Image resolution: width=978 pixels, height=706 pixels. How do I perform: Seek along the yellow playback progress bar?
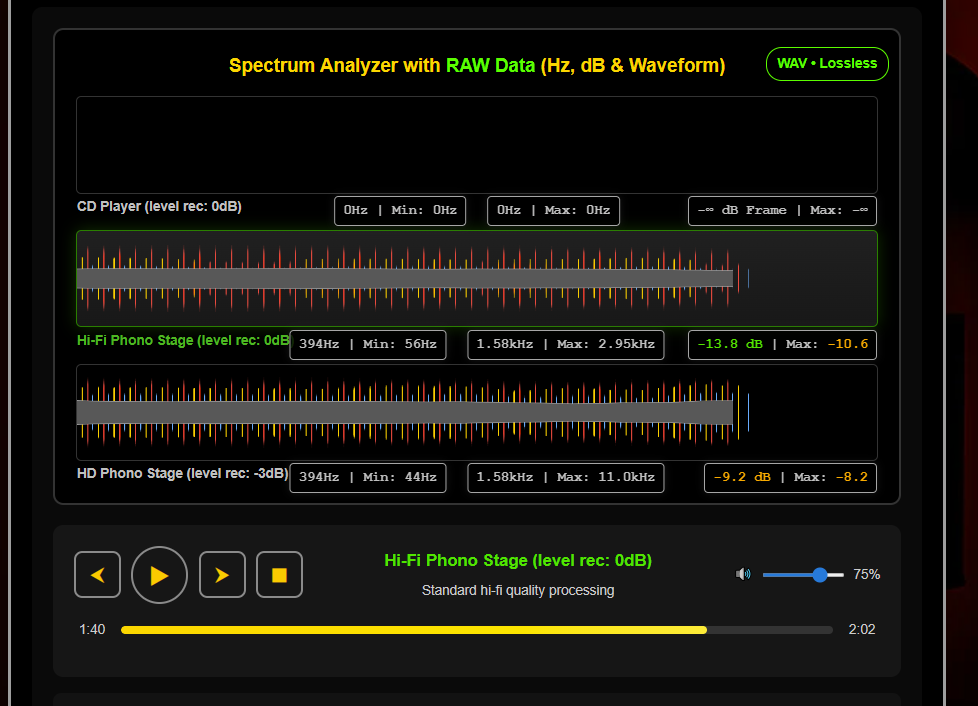477,630
